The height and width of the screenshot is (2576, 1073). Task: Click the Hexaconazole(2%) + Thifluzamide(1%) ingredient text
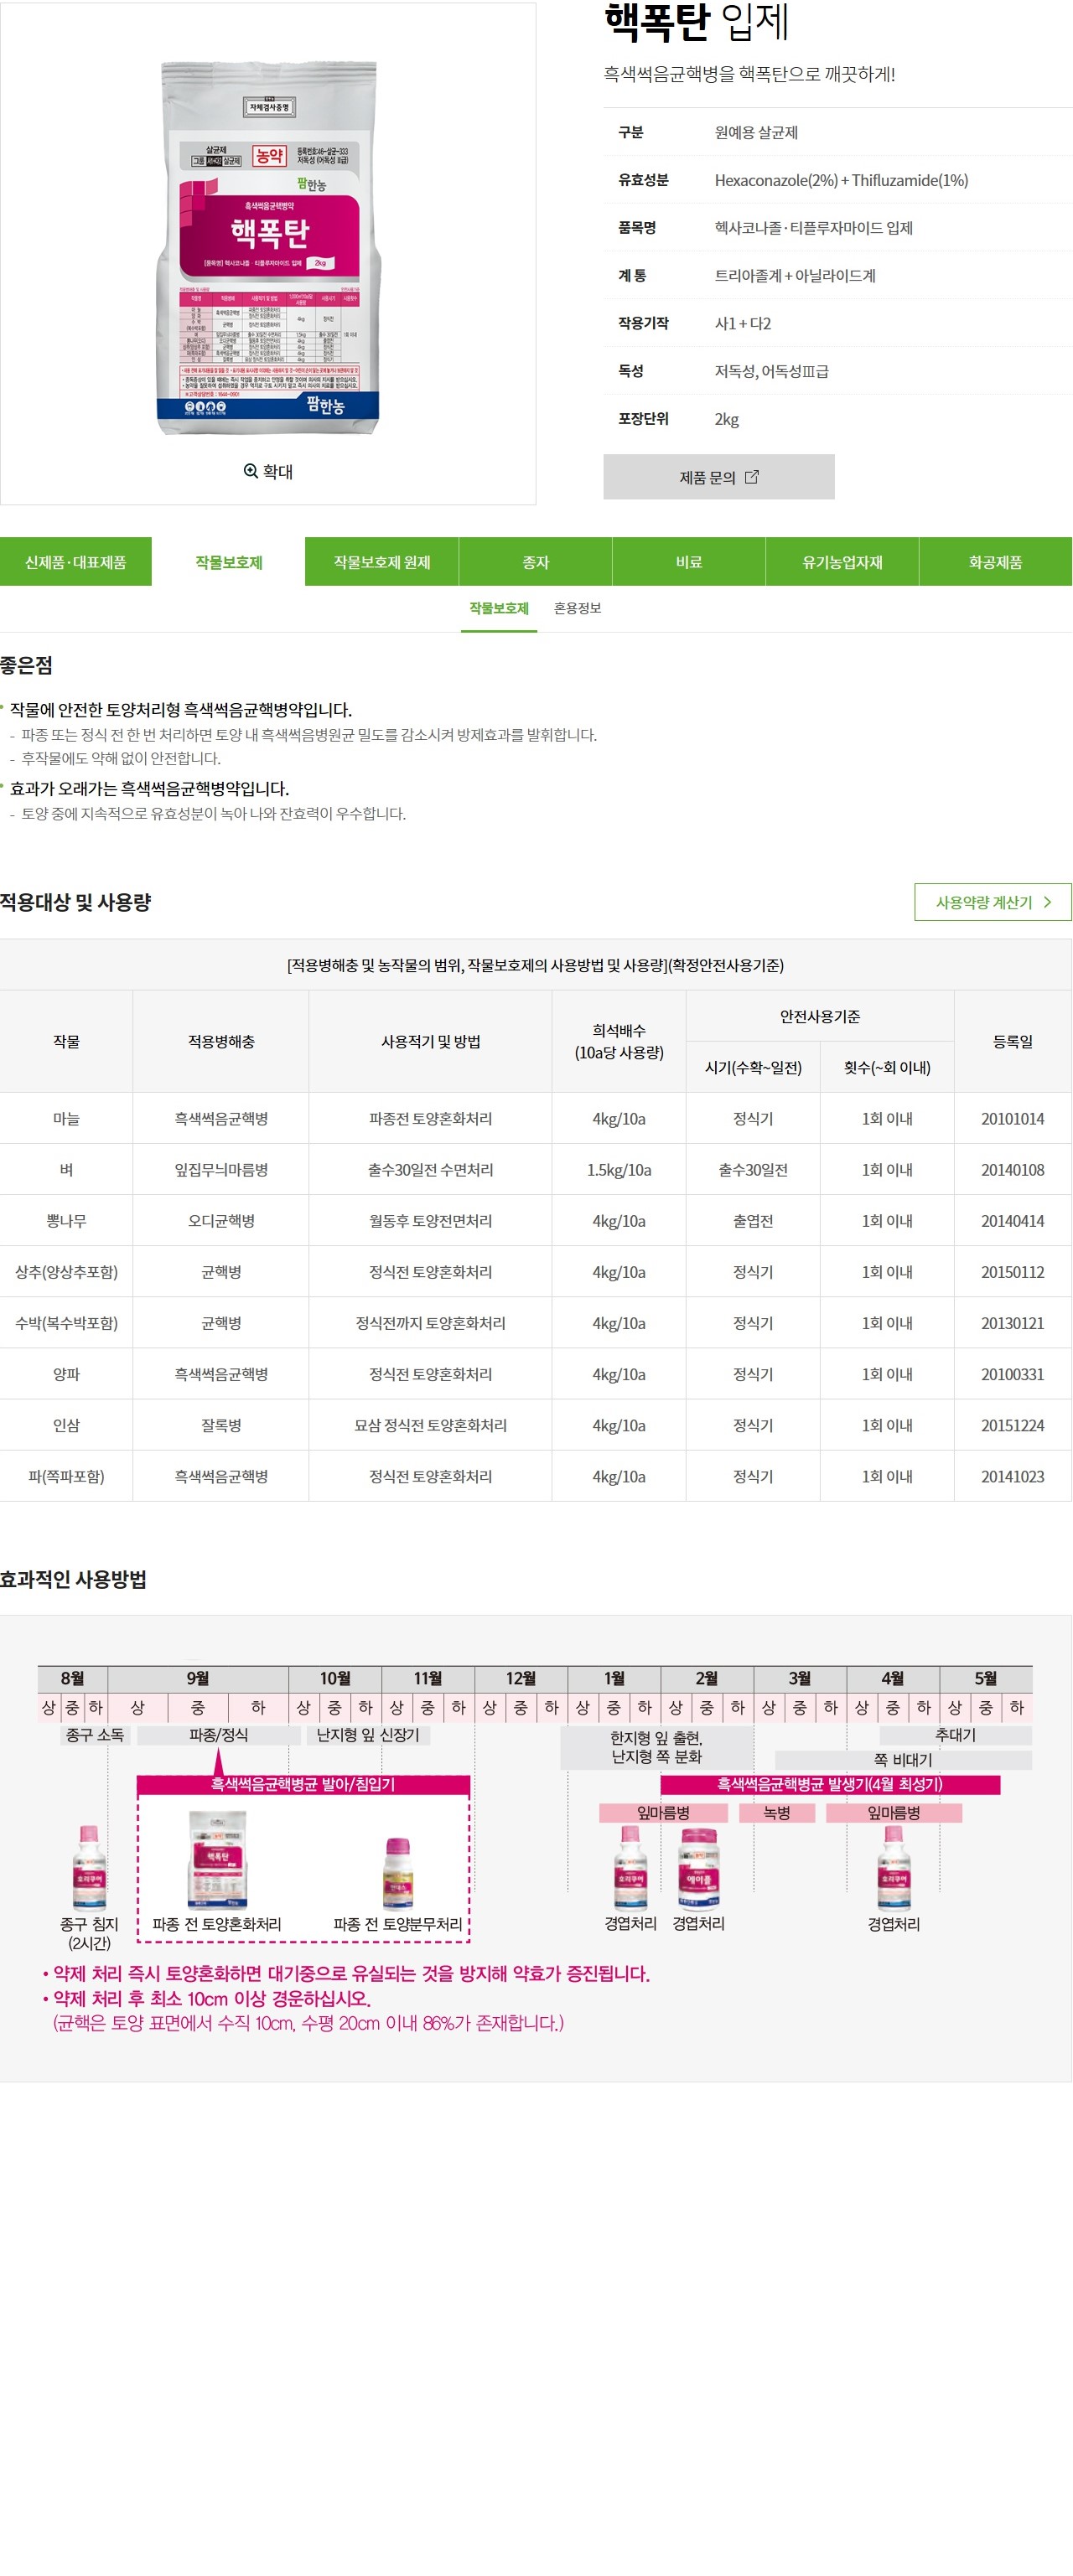(841, 180)
